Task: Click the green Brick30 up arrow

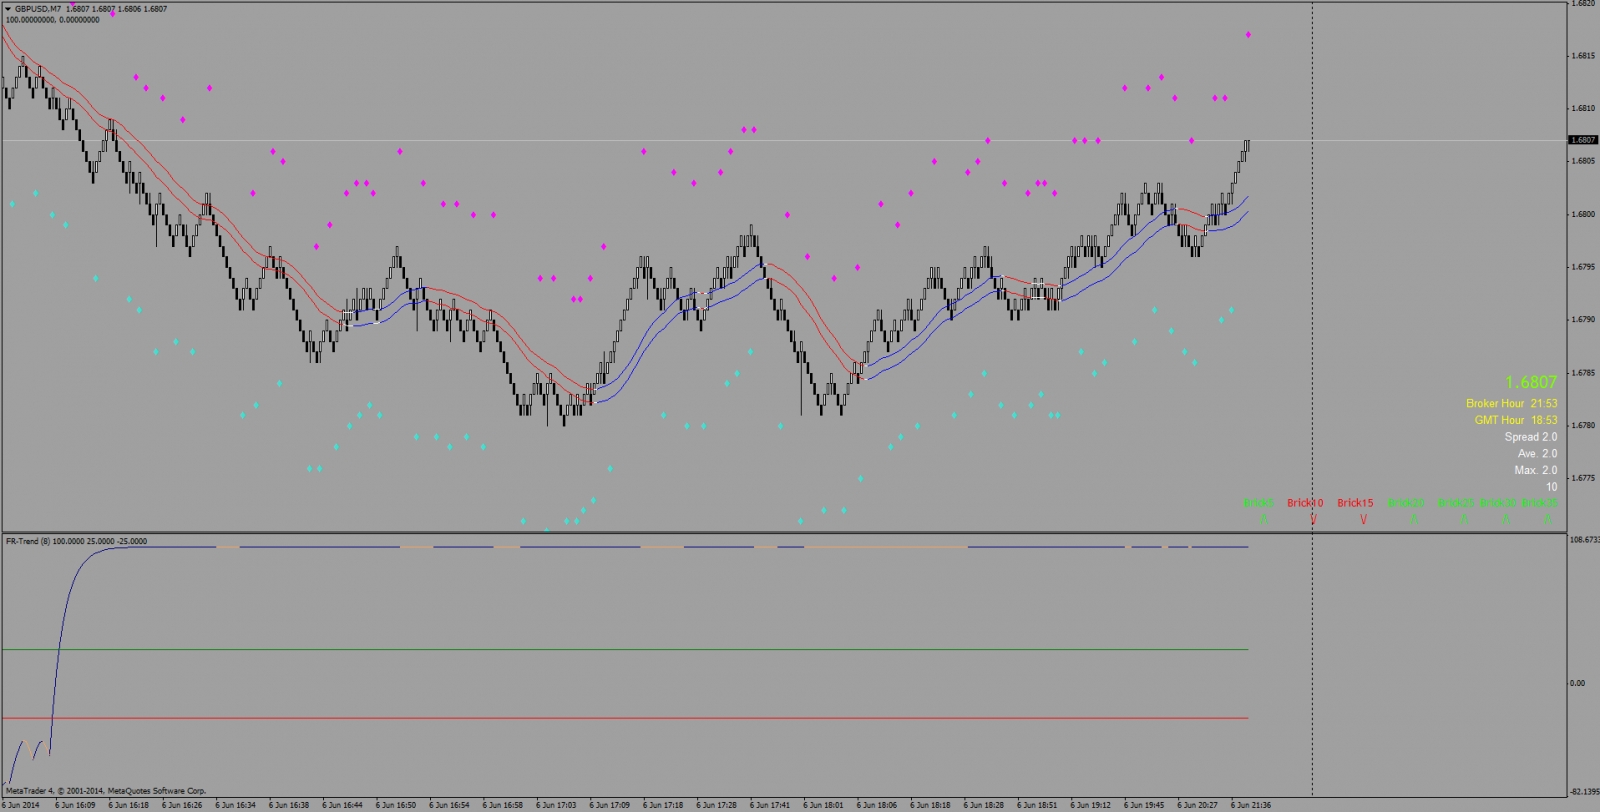Action: [1505, 519]
